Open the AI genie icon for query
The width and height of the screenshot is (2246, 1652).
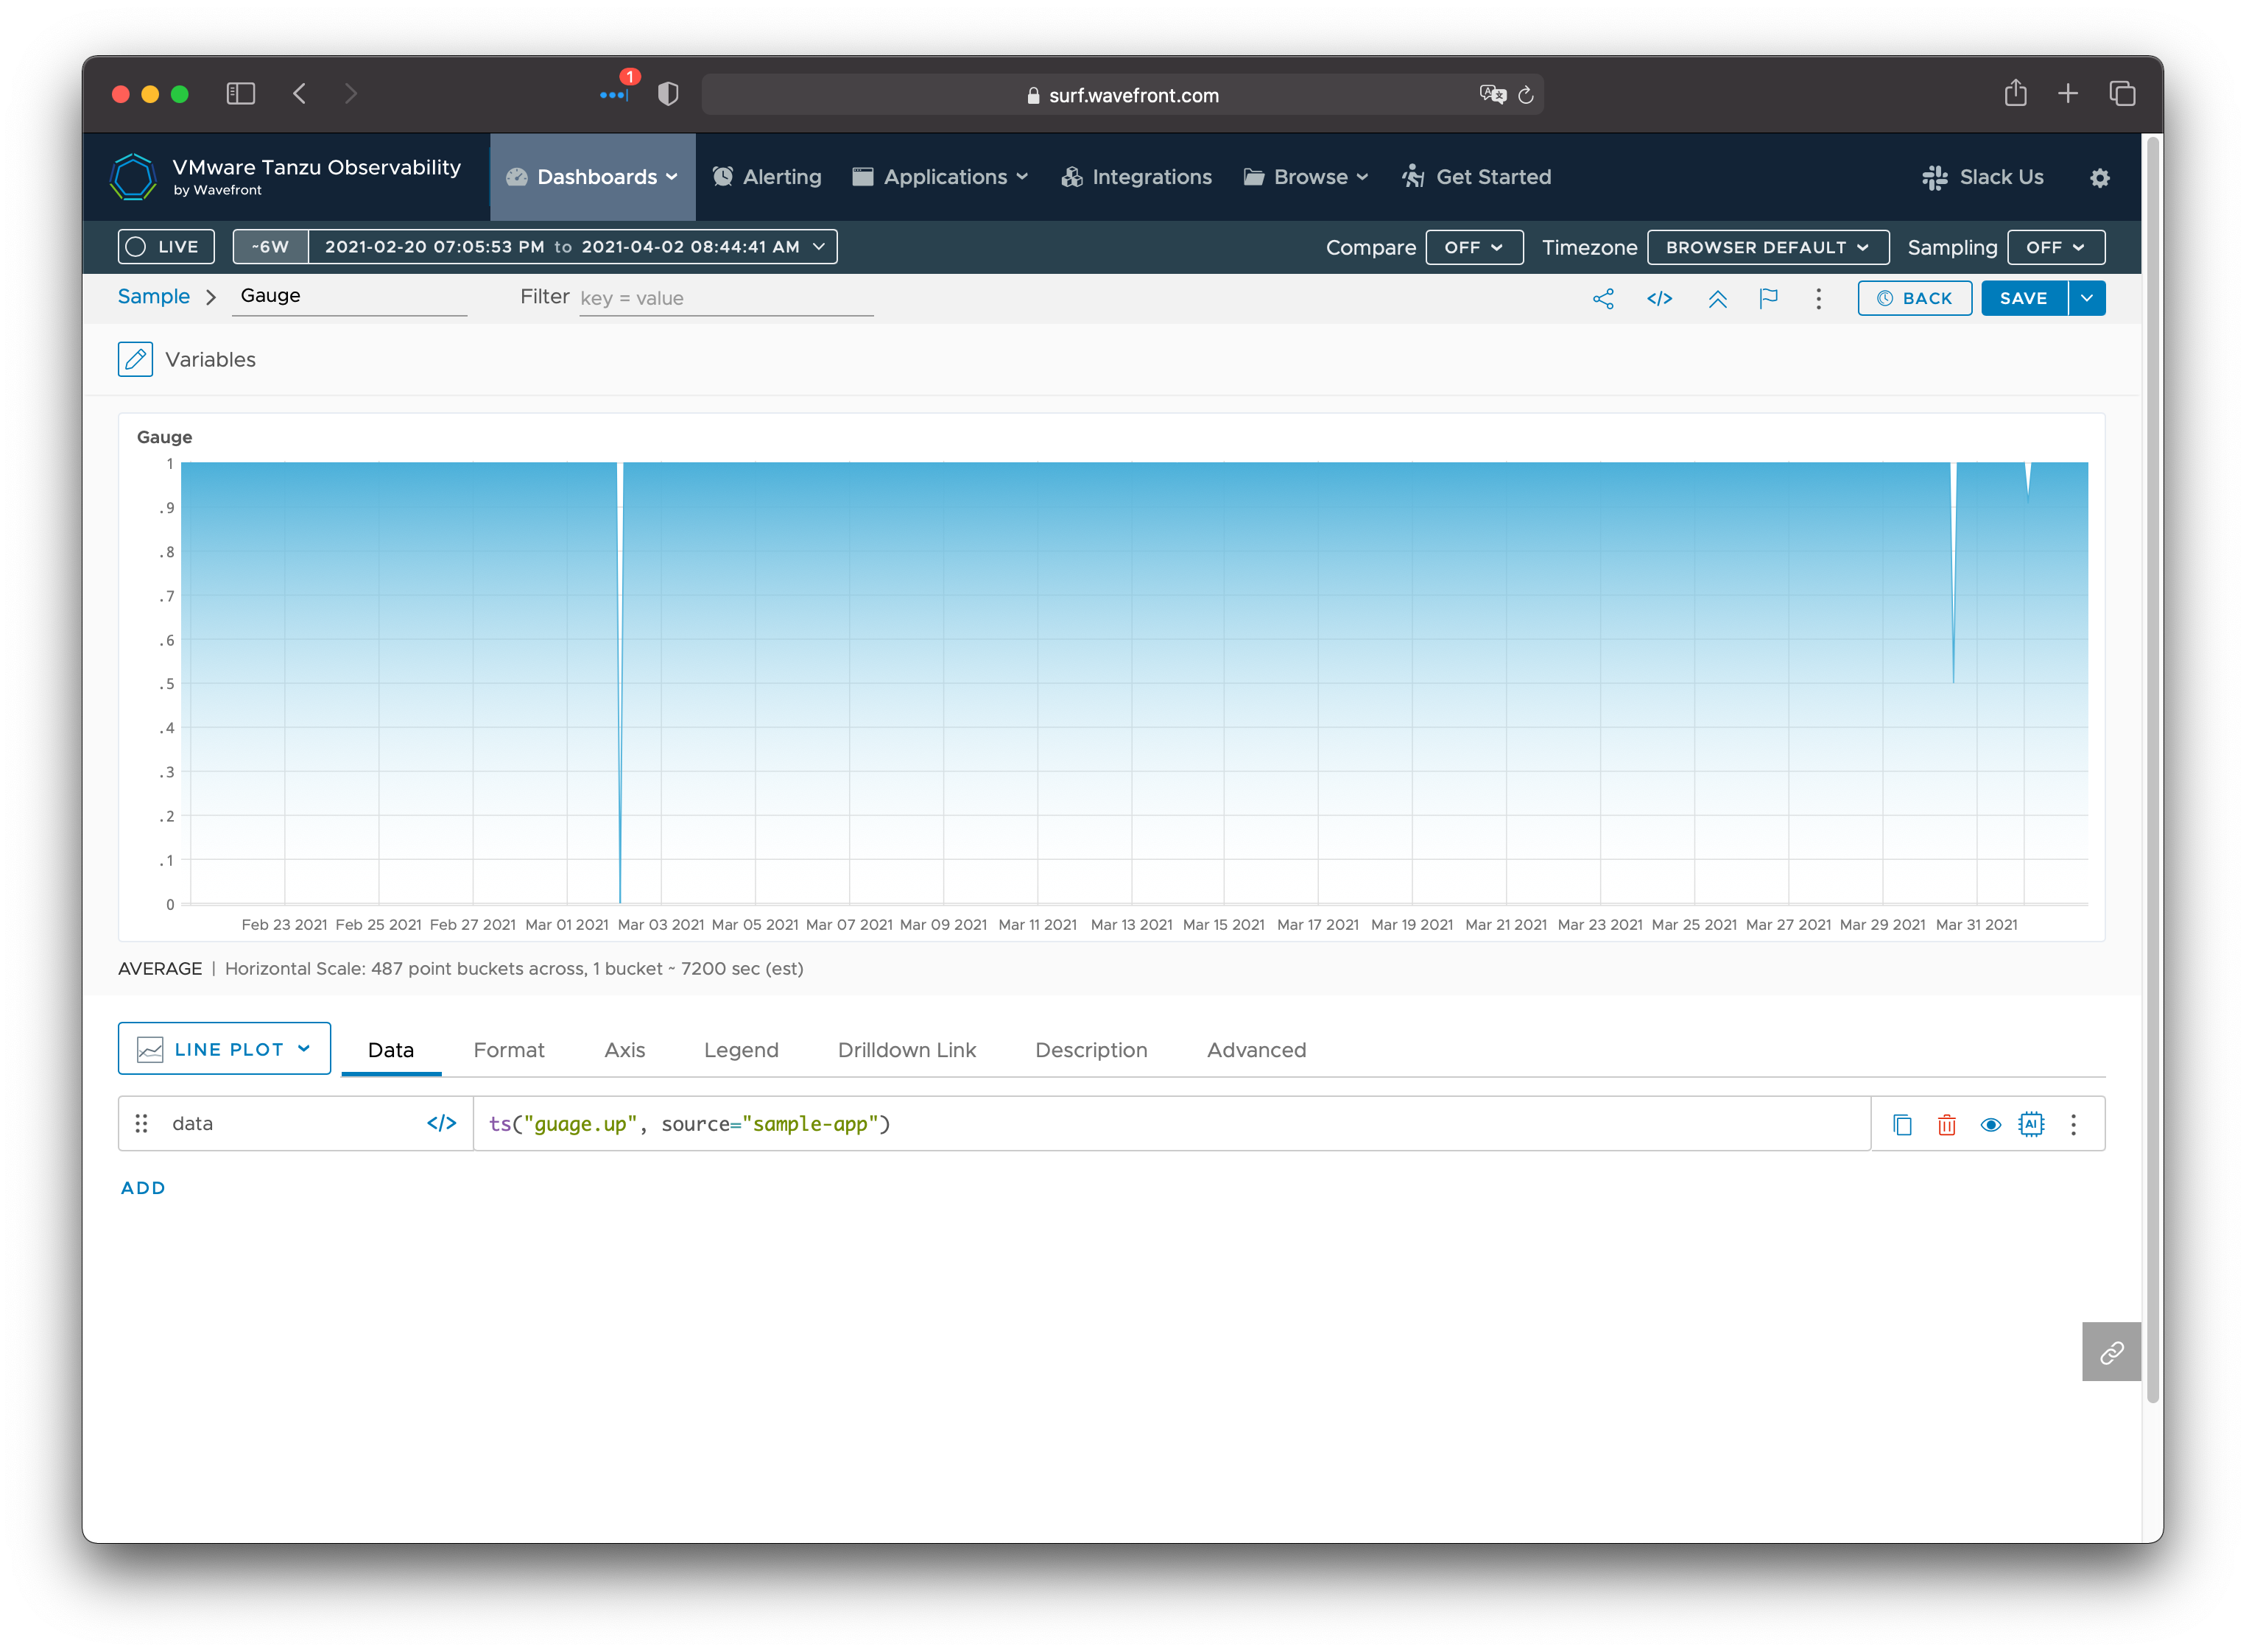(2031, 1124)
